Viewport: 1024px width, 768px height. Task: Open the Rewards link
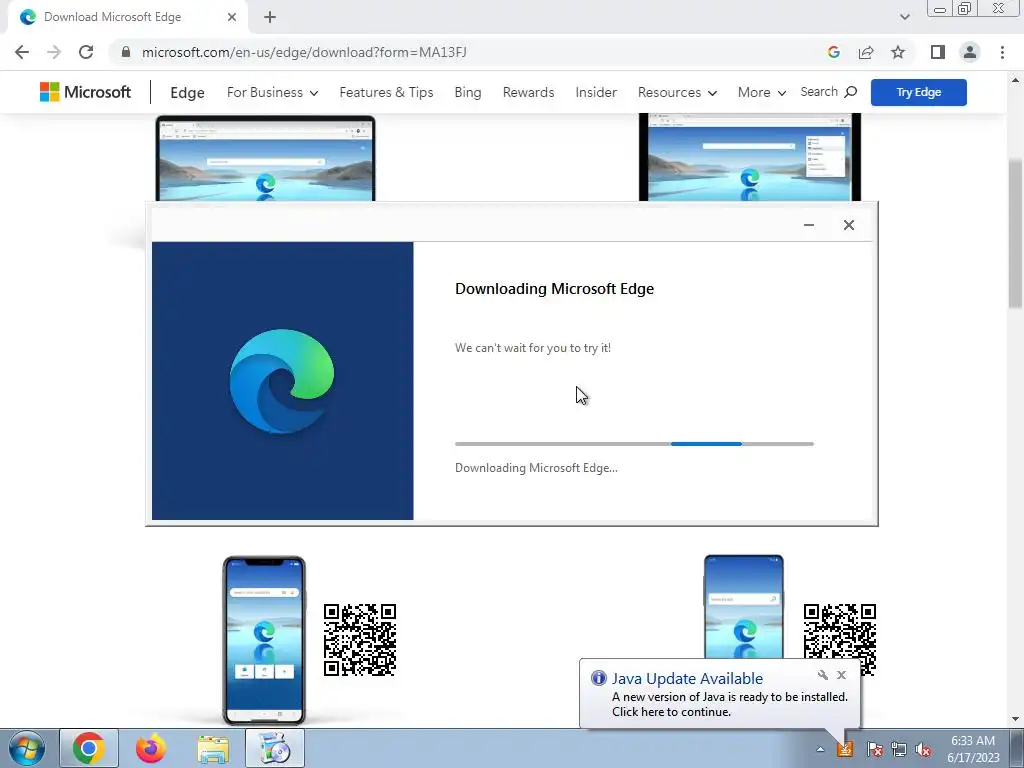coord(528,92)
